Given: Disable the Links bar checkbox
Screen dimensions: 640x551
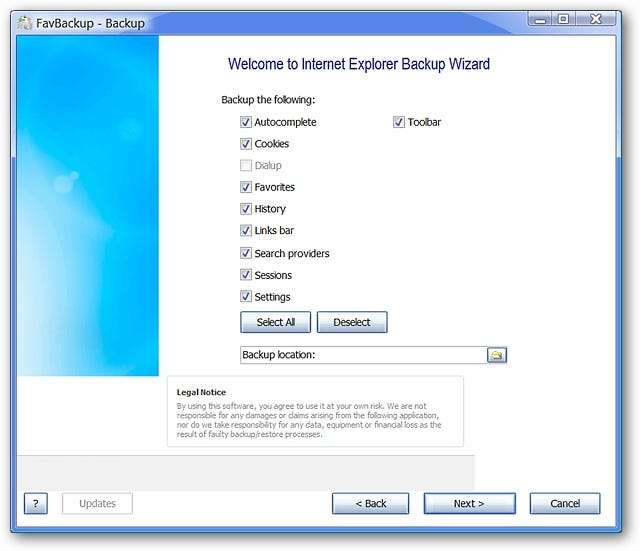Looking at the screenshot, I should tap(246, 230).
